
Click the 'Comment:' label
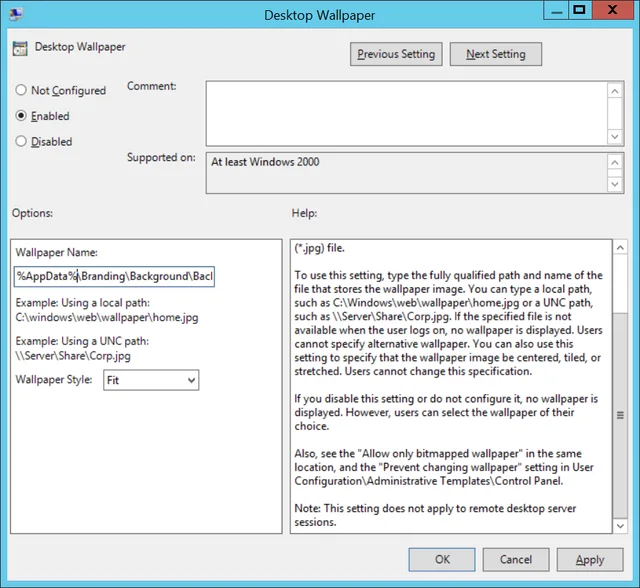151,86
